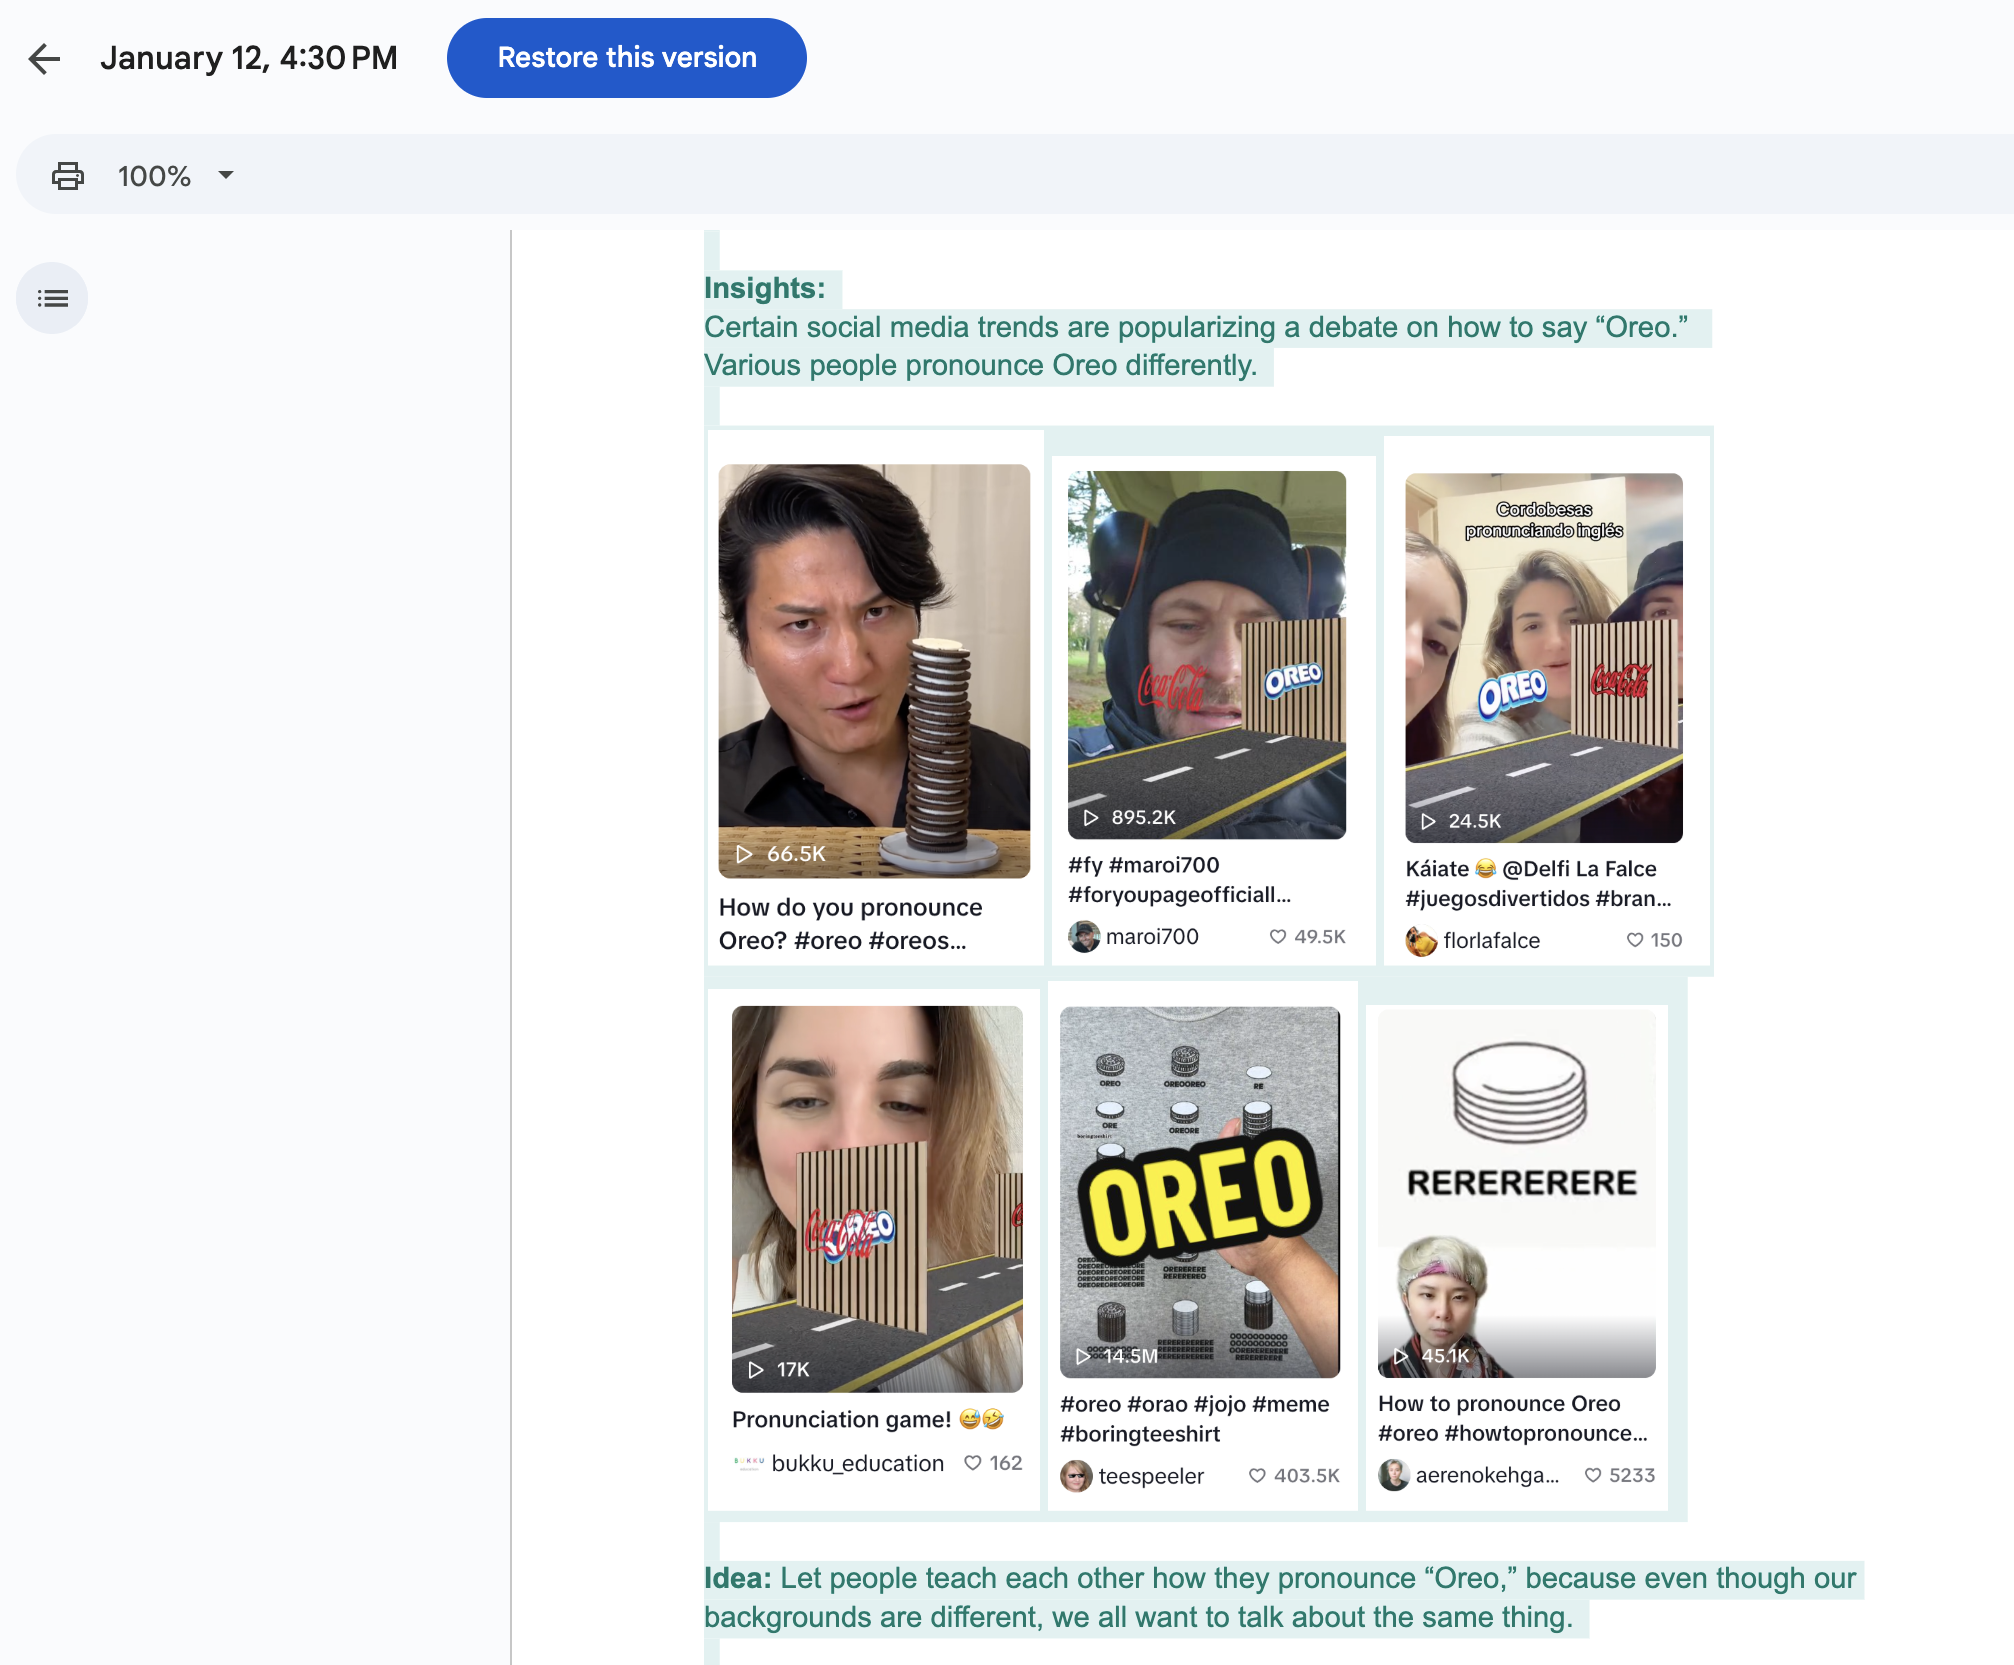2014x1665 pixels.
Task: Click florlafalce profile avatar
Action: 1421,940
